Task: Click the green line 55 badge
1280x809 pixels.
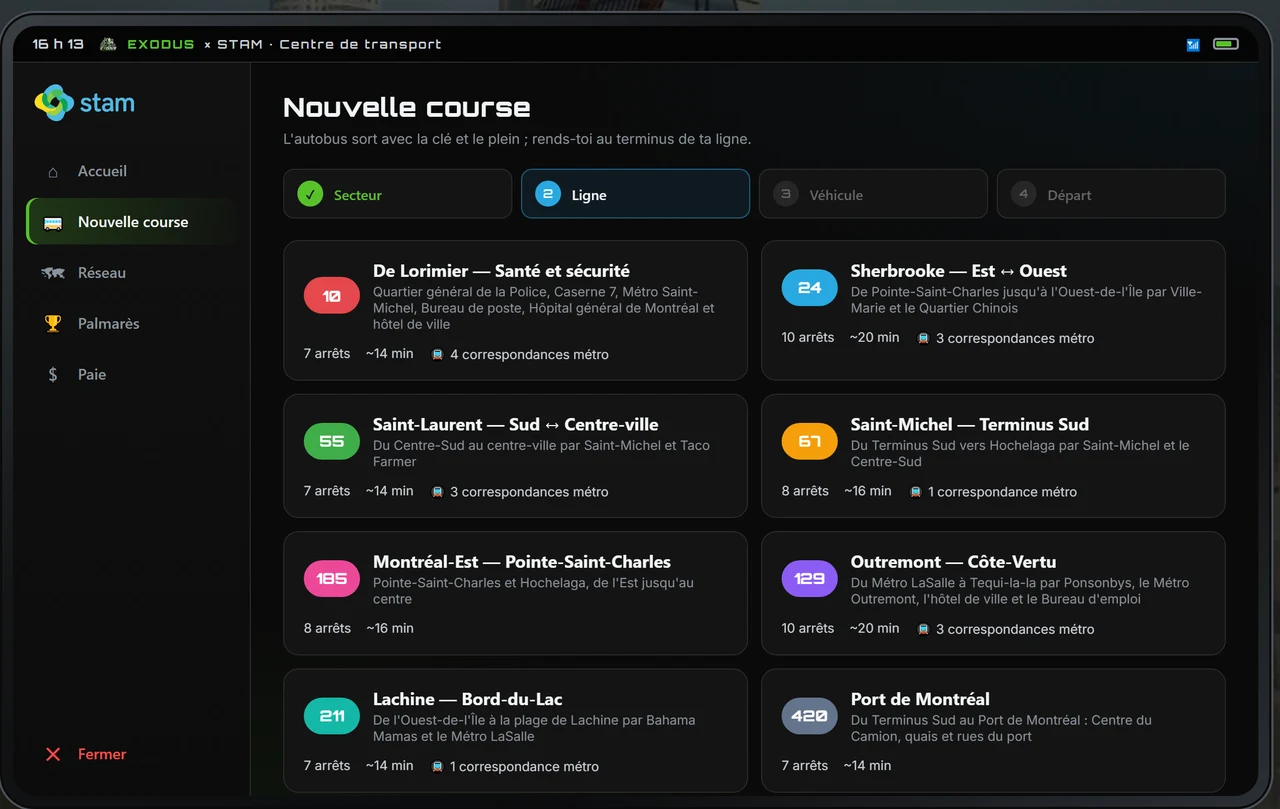Action: [x=332, y=442]
